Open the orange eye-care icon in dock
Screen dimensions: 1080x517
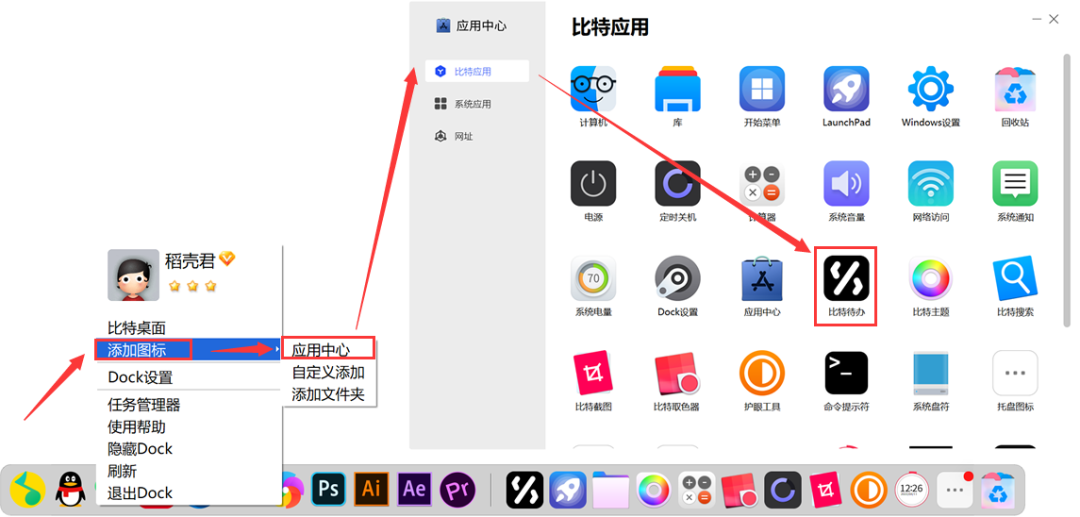pos(869,489)
